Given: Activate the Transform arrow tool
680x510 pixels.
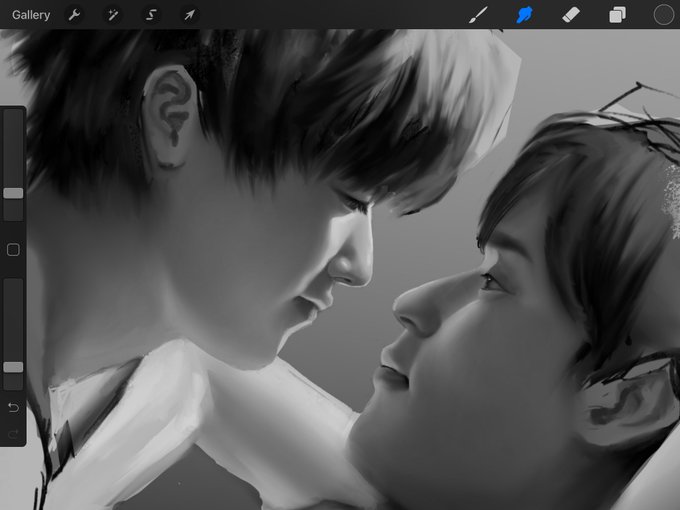Looking at the screenshot, I should pos(190,15).
